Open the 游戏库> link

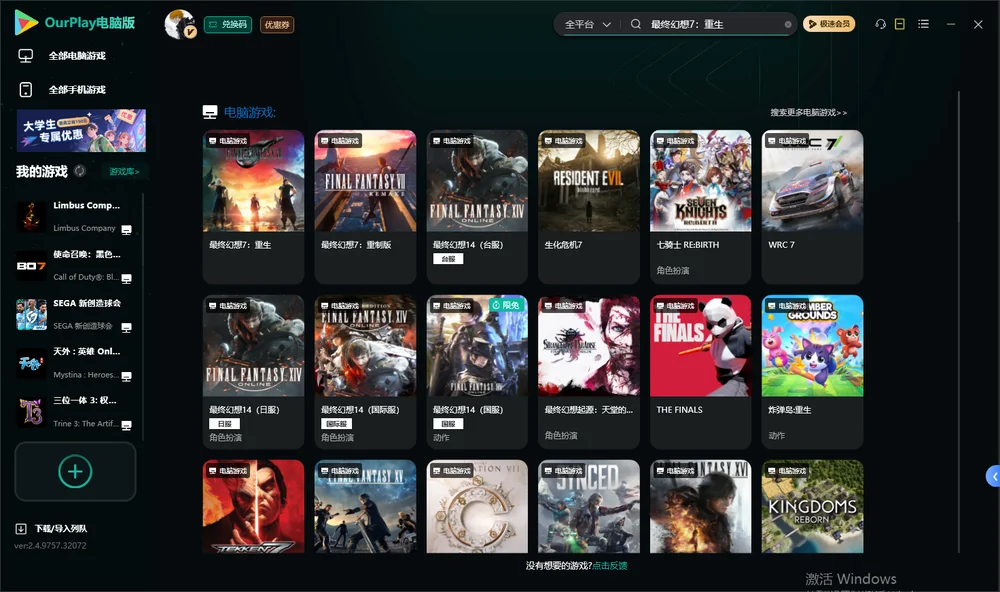click(124, 171)
